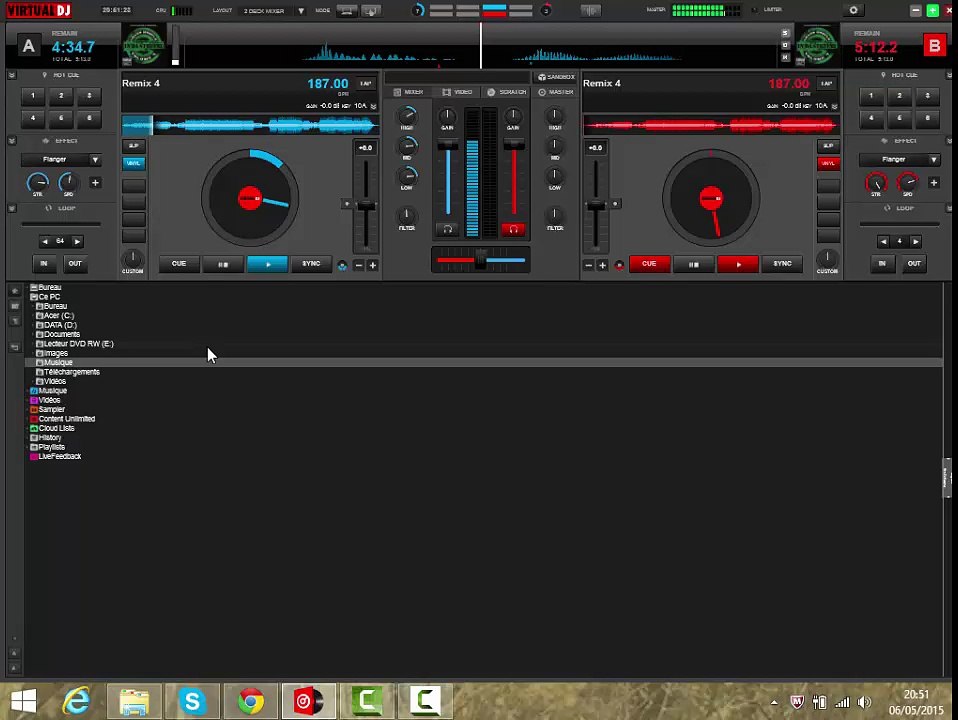This screenshot has height=720, width=958.
Task: Enable the Sandbox mode
Action: [555, 77]
